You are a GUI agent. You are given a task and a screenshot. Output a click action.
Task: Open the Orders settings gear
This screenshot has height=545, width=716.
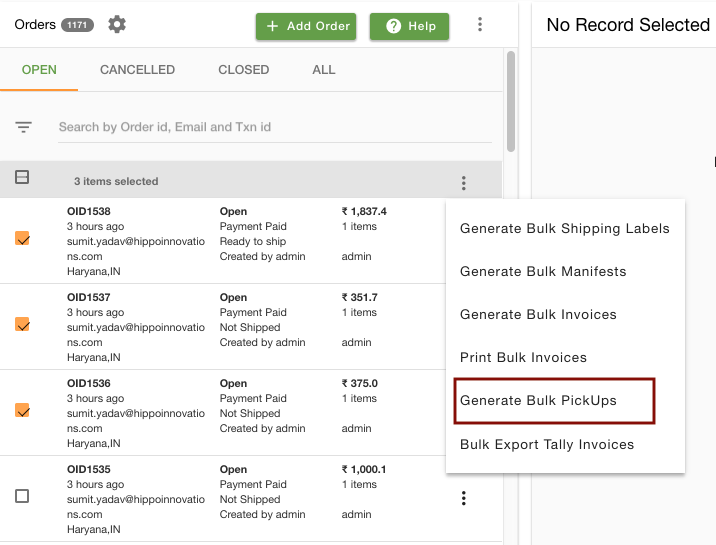click(x=117, y=24)
